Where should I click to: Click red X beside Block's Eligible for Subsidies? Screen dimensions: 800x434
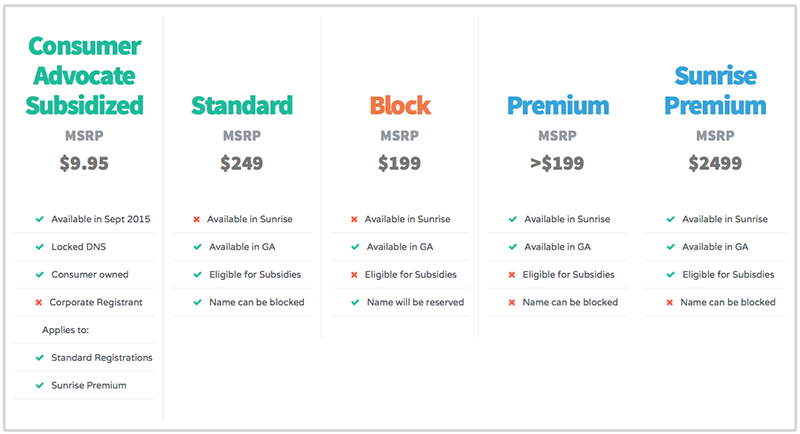pos(354,275)
